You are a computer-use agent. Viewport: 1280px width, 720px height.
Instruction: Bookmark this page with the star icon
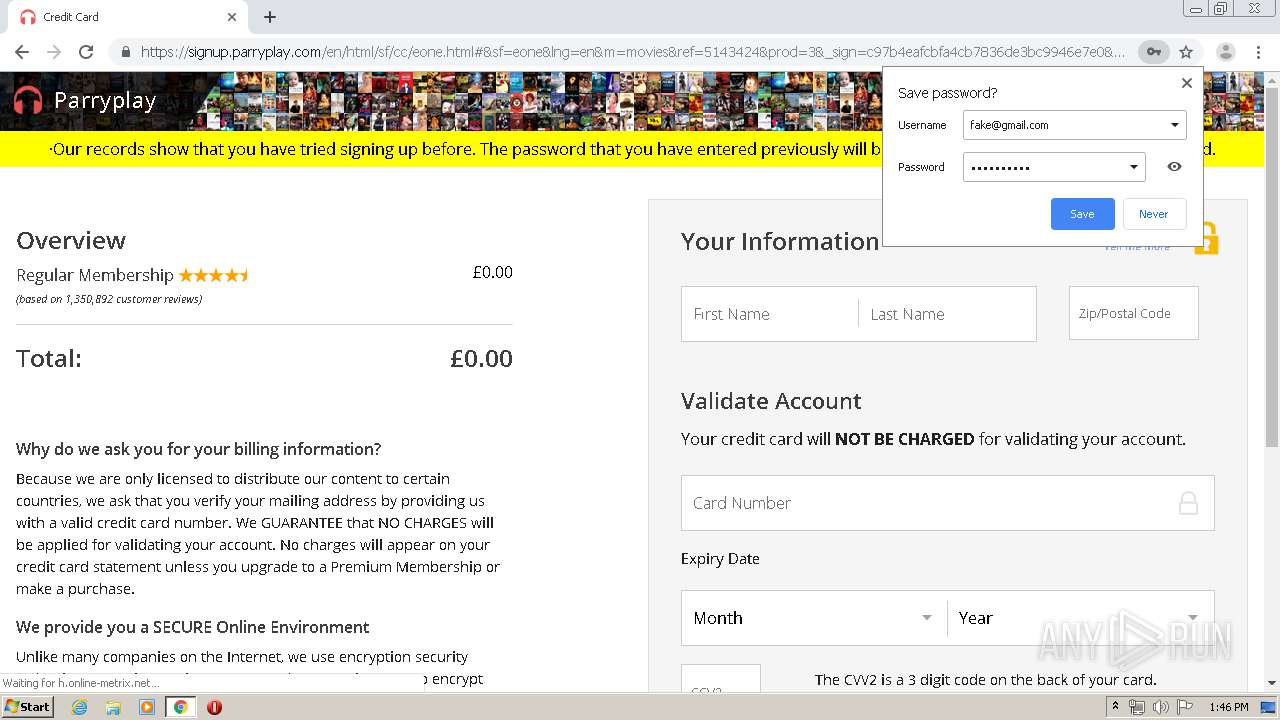pyautogui.click(x=1186, y=52)
